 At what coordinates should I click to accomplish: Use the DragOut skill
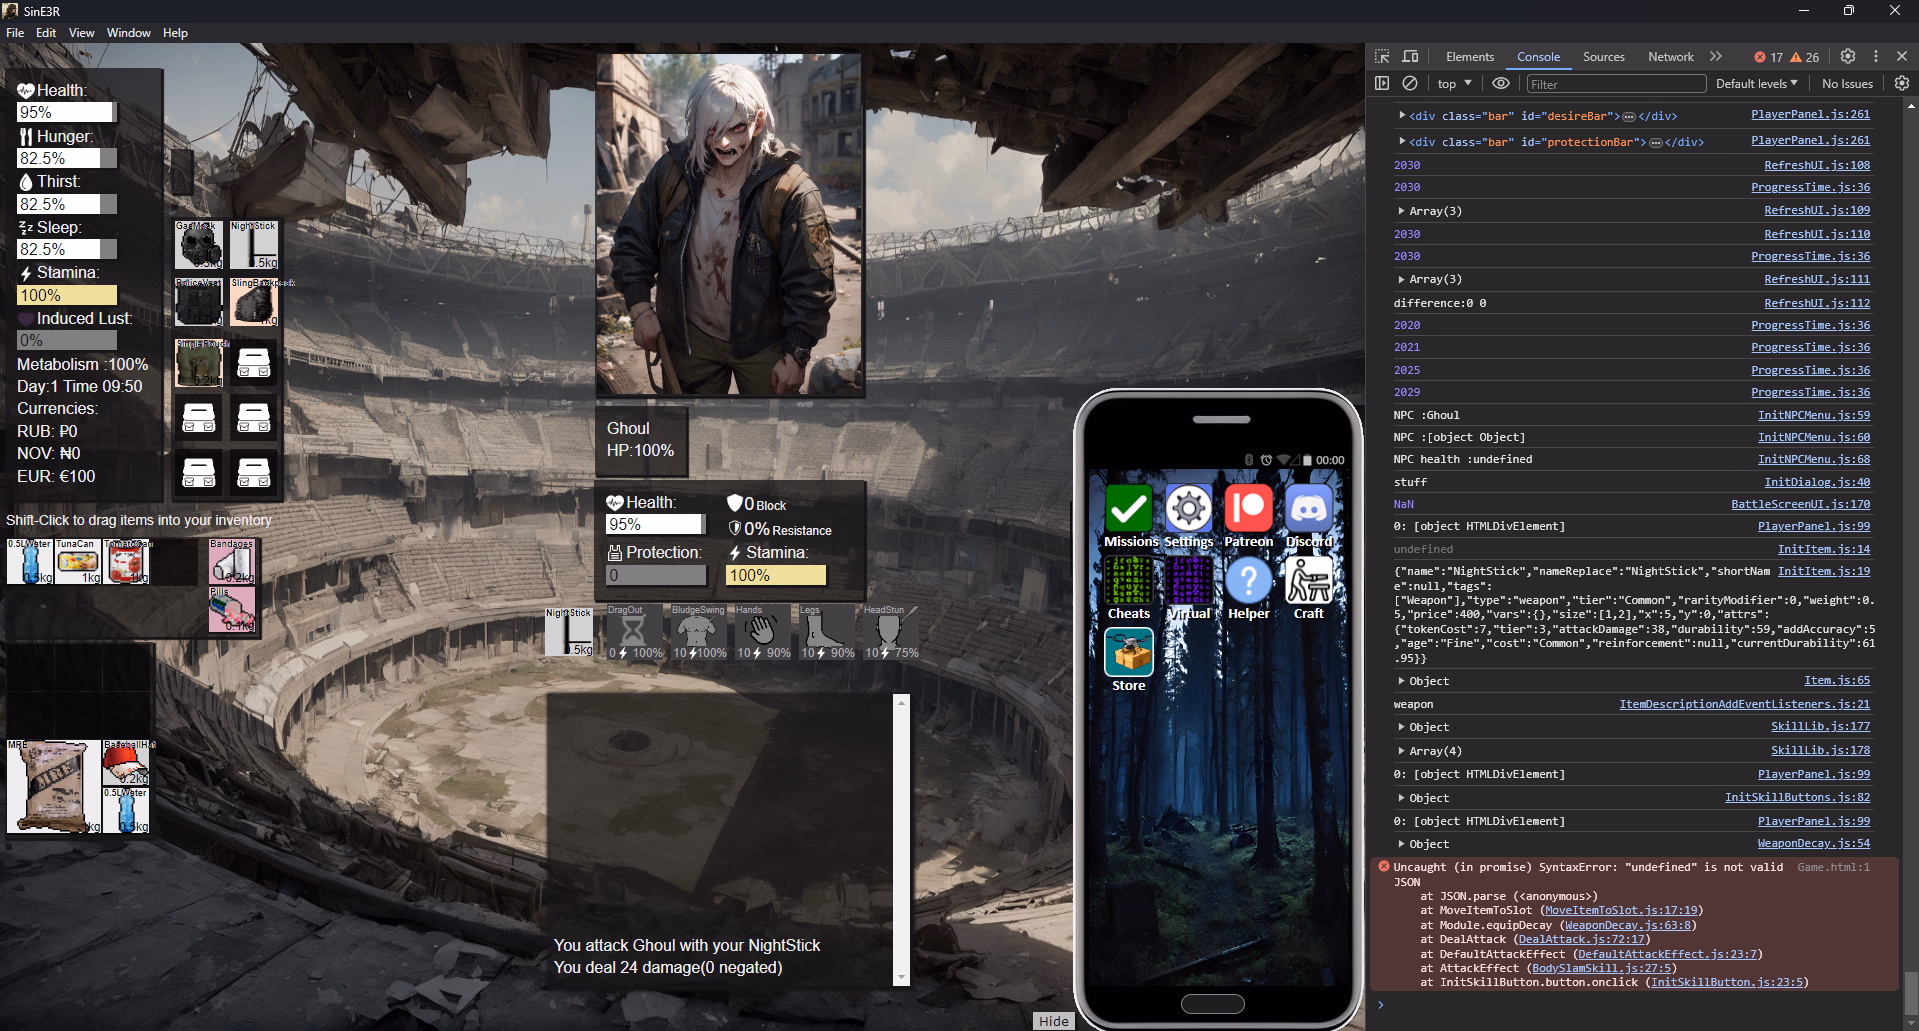[634, 632]
